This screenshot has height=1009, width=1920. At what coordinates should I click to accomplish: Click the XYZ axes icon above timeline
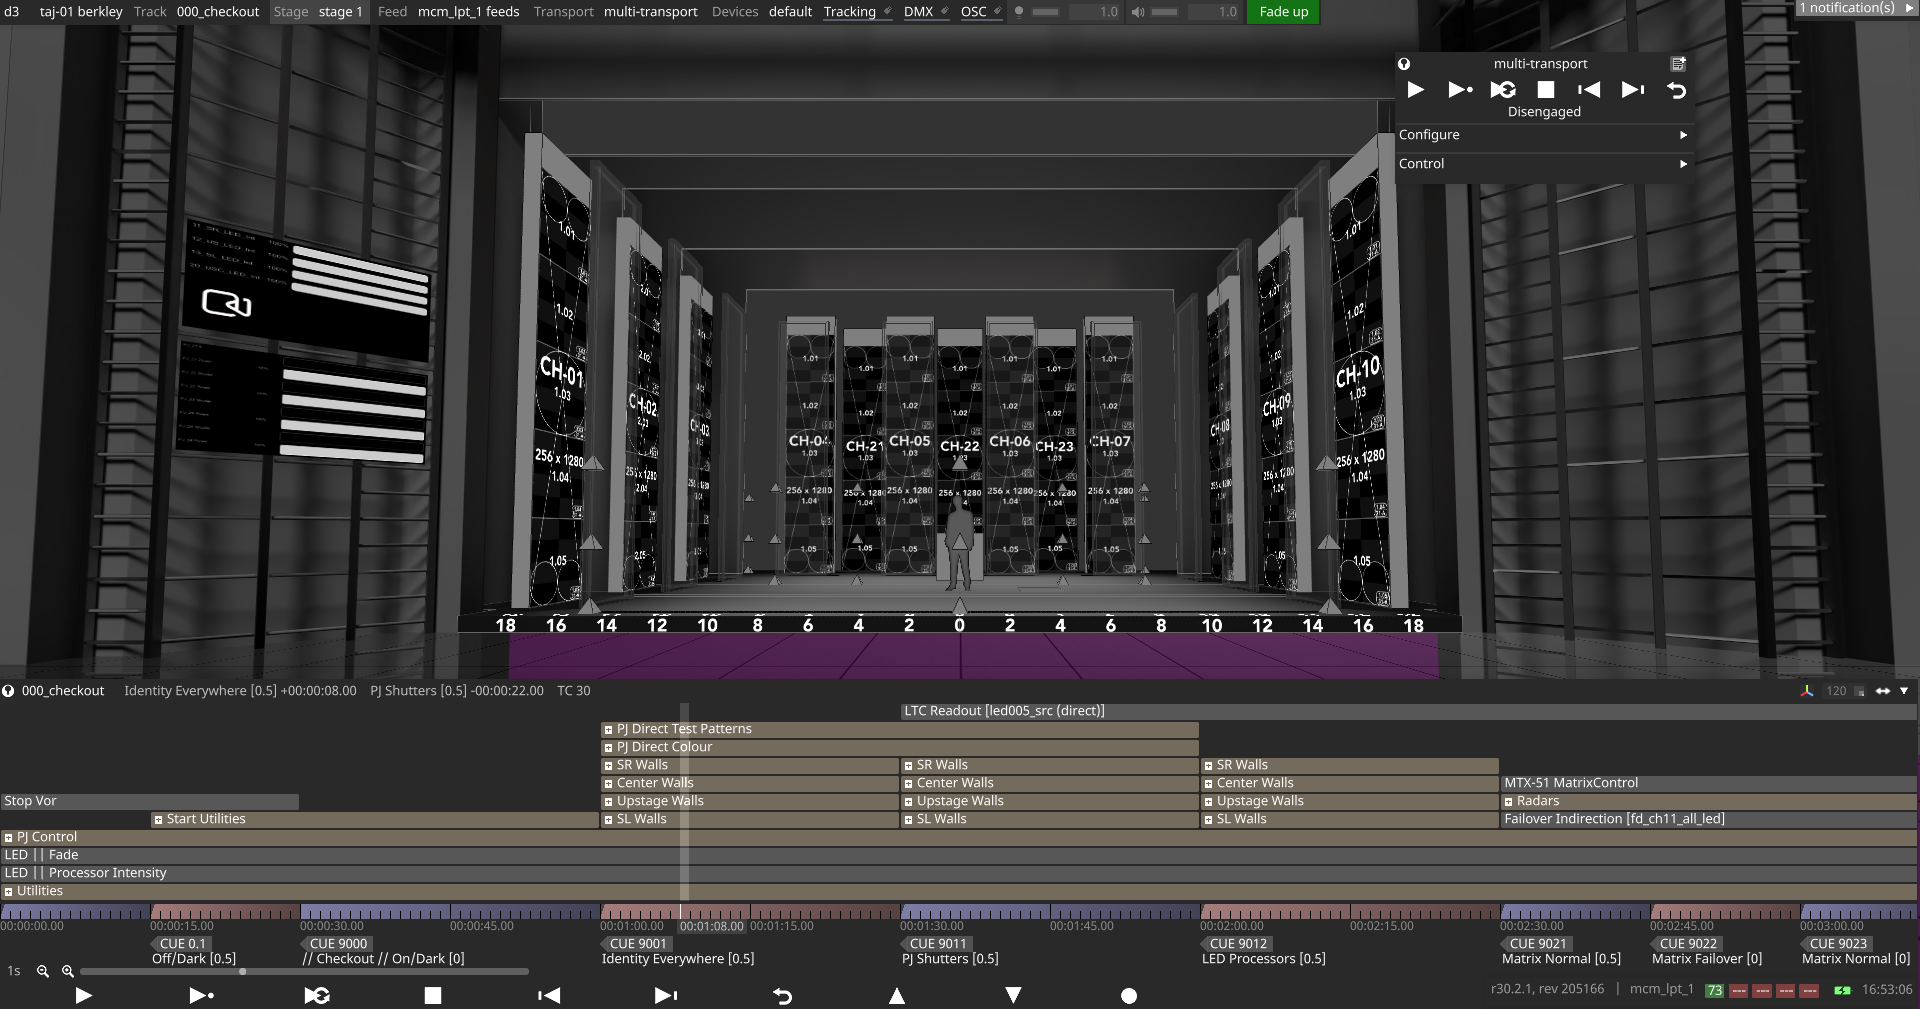click(x=1807, y=691)
